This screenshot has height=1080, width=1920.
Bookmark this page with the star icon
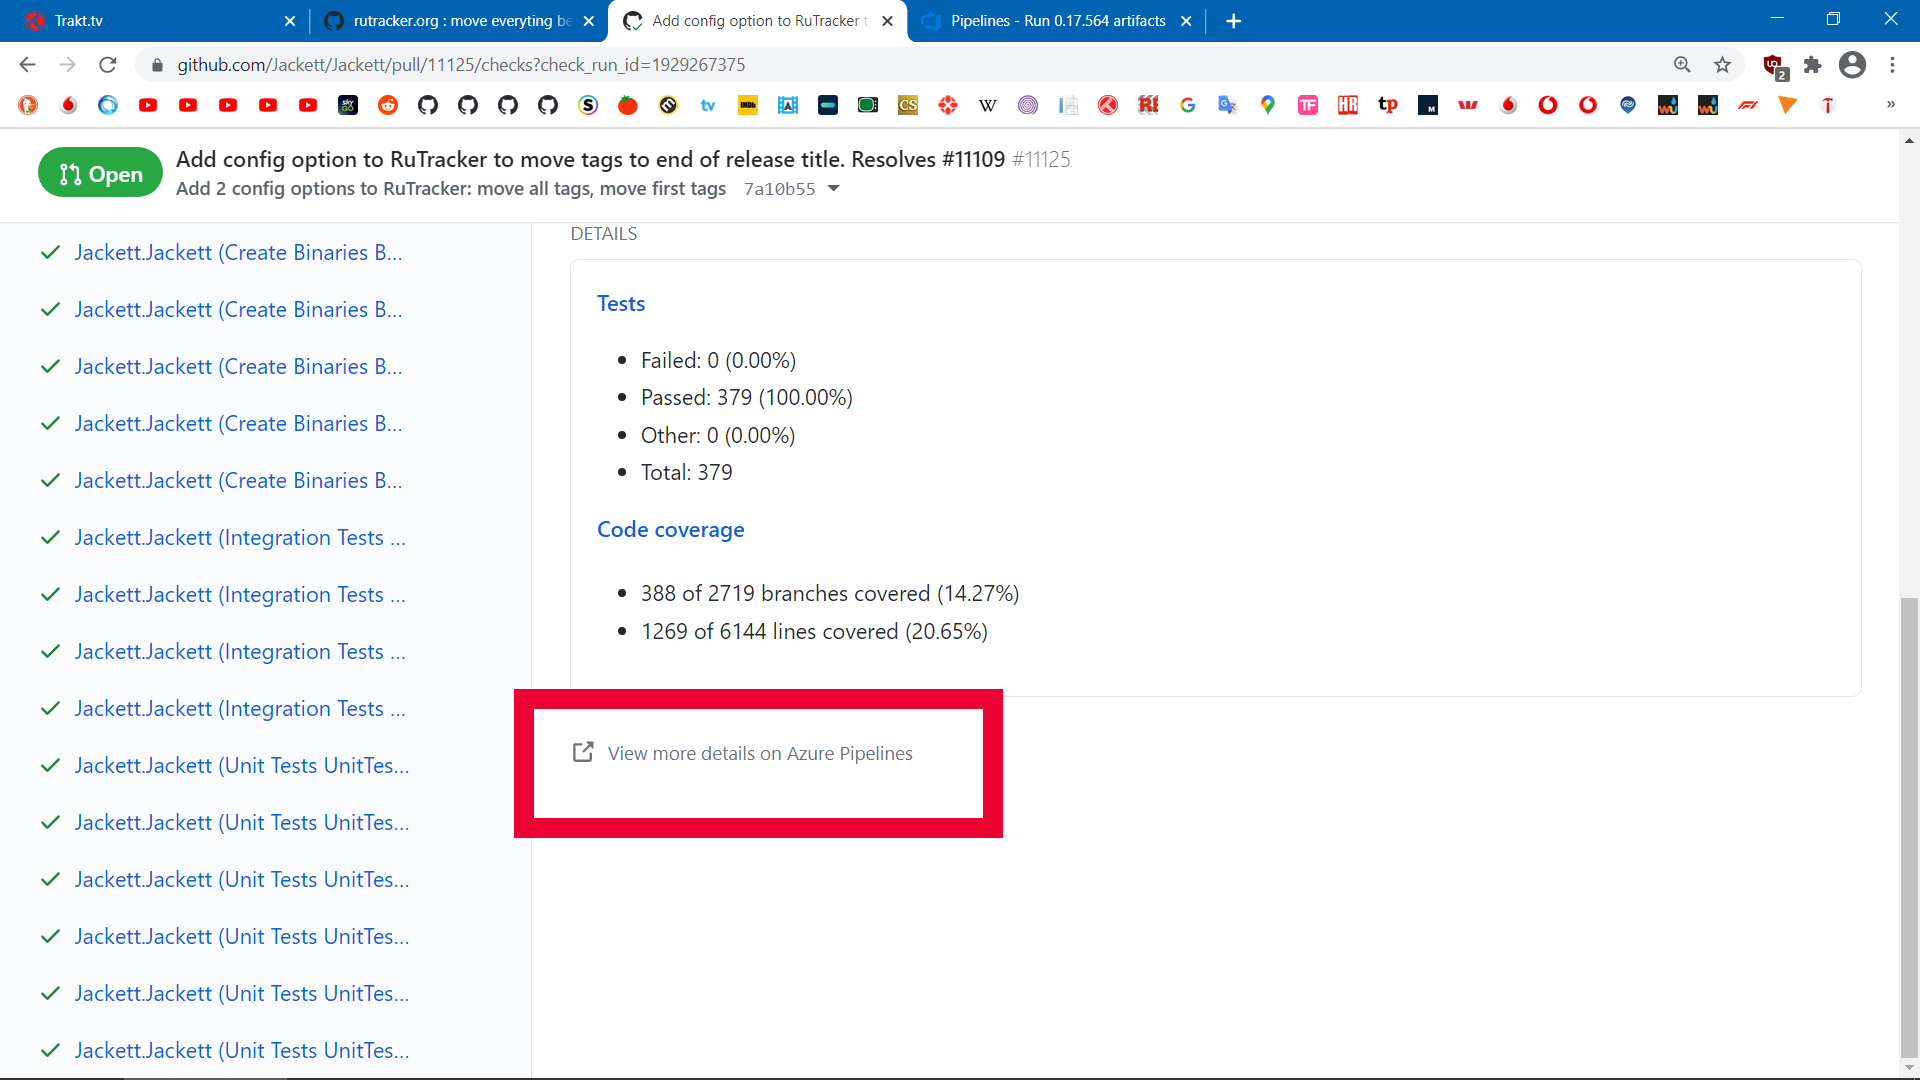1723,64
